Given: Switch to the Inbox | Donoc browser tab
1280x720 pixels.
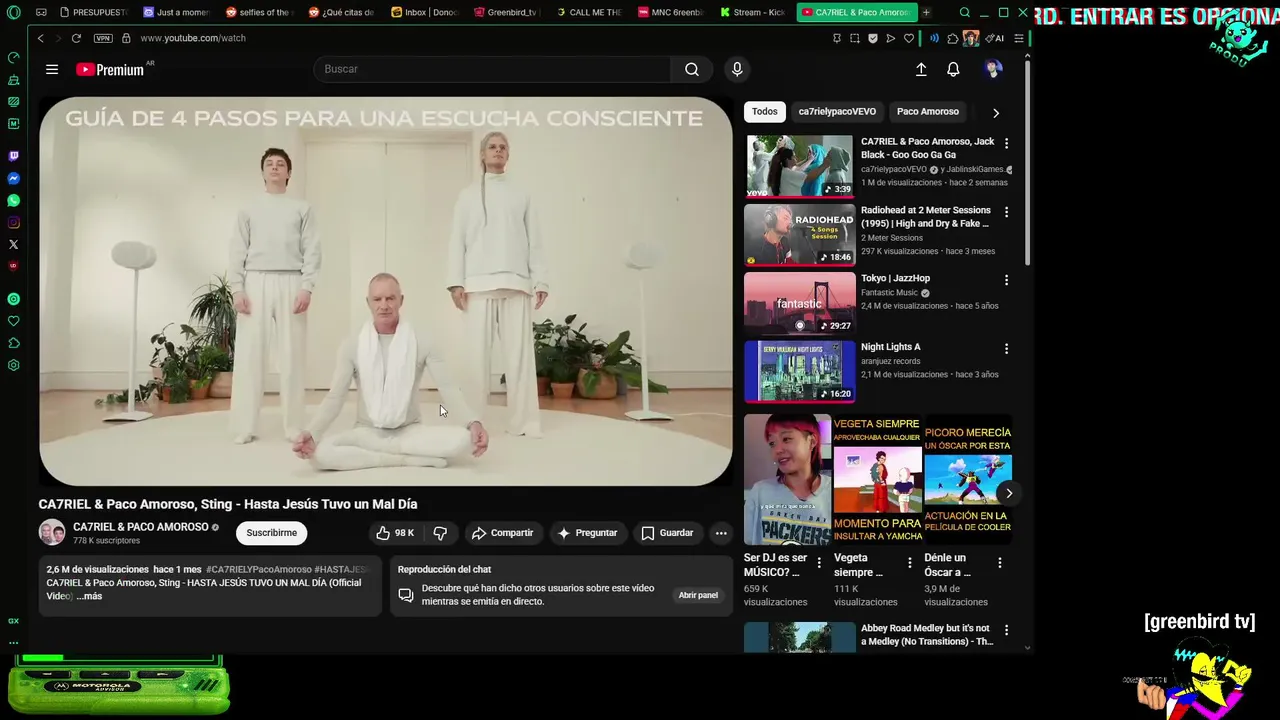Looking at the screenshot, I should [424, 13].
